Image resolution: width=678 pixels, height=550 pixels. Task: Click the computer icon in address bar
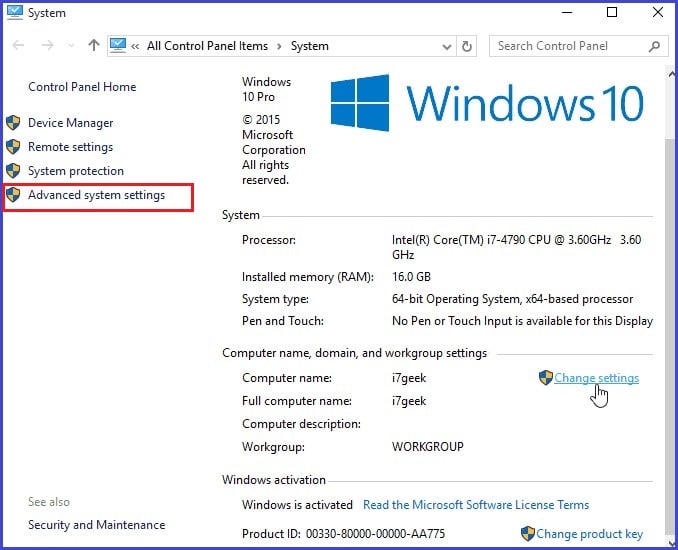pos(118,45)
